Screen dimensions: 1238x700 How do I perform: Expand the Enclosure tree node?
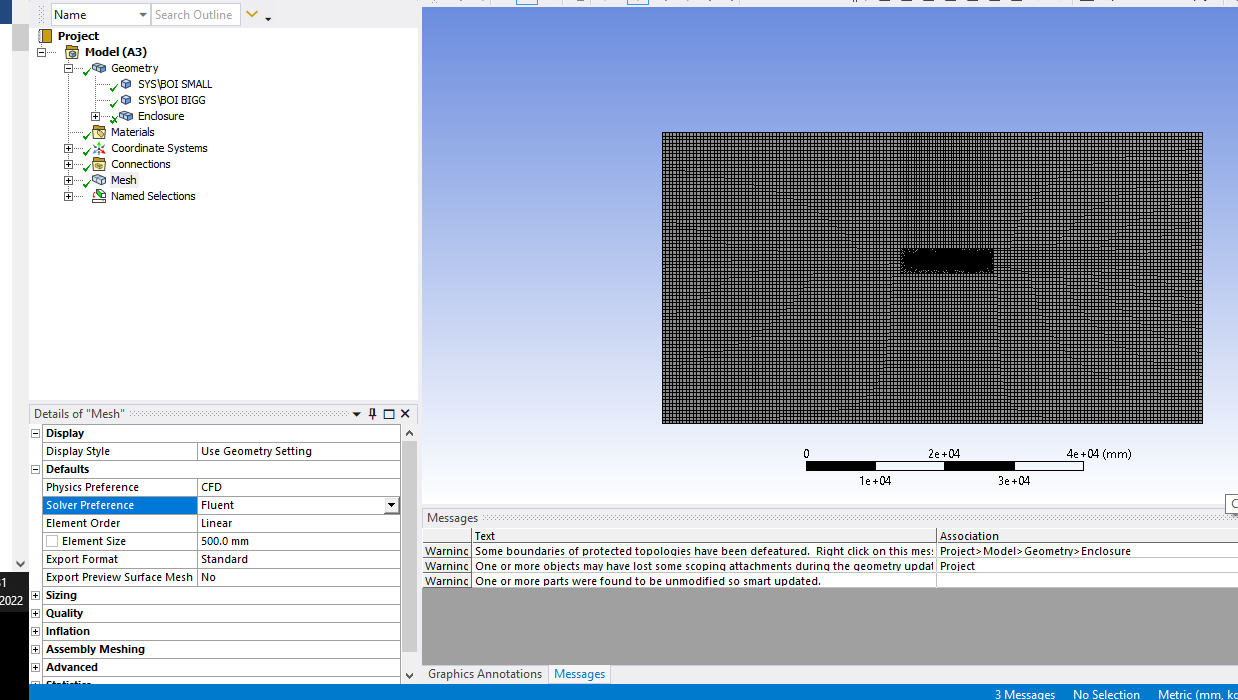[95, 116]
